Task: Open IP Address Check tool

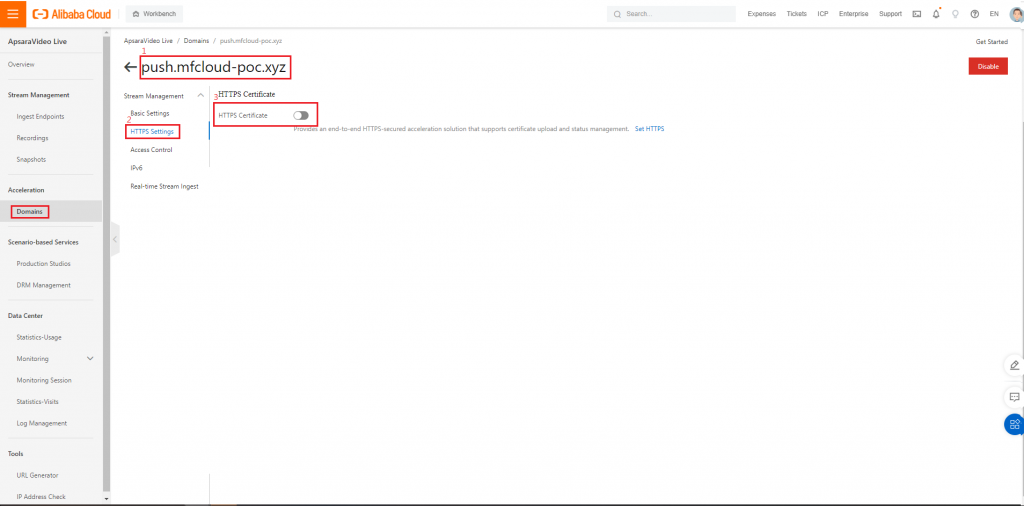Action: click(x=41, y=497)
